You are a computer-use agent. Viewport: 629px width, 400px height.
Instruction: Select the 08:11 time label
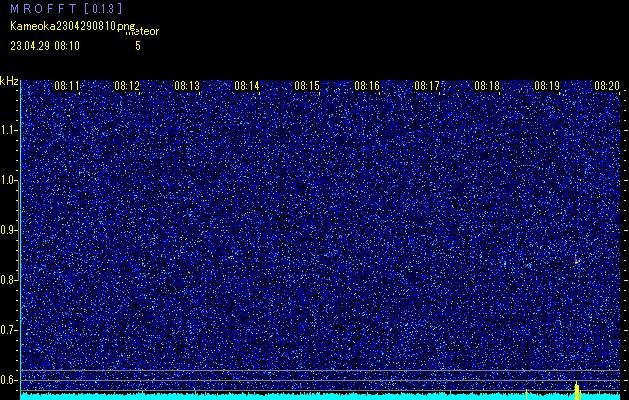67,86
